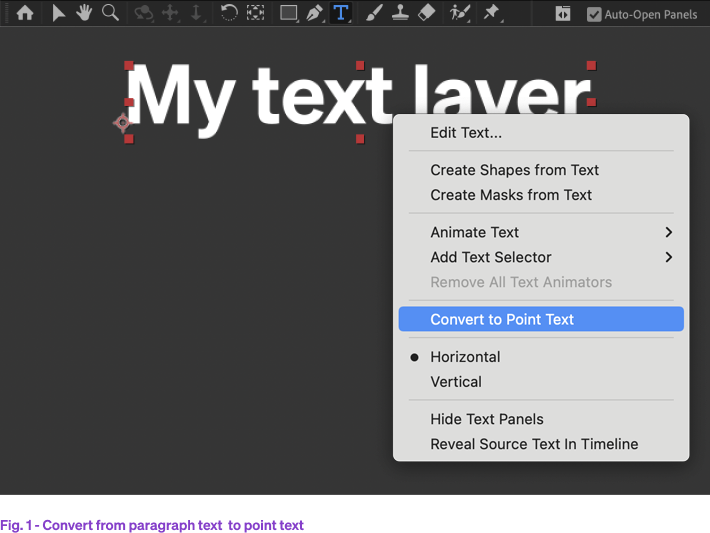Expand the Animate Text submenu
The image size is (710, 533).
541,232
